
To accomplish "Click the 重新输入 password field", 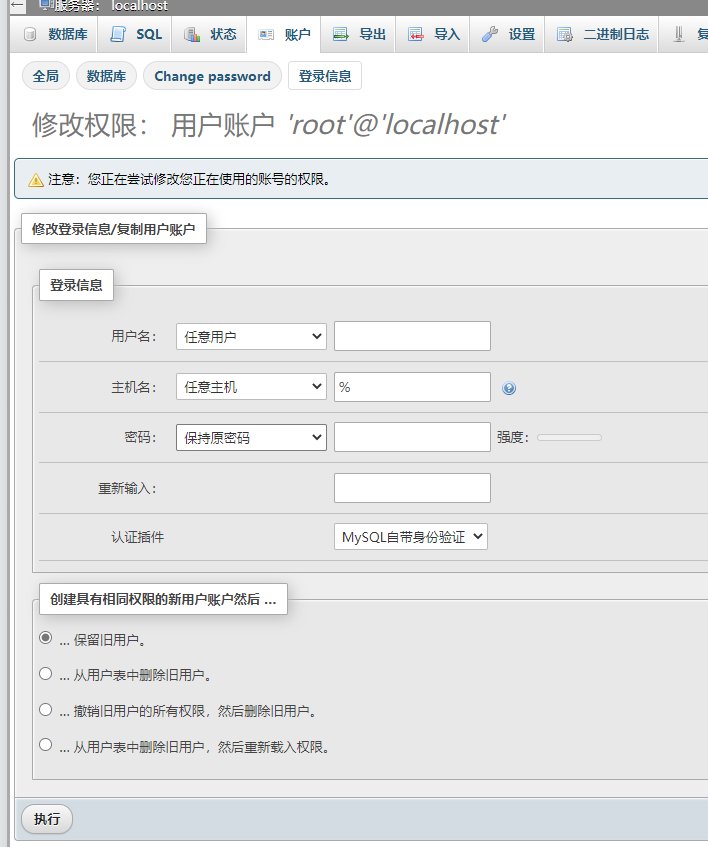I will pyautogui.click(x=413, y=488).
